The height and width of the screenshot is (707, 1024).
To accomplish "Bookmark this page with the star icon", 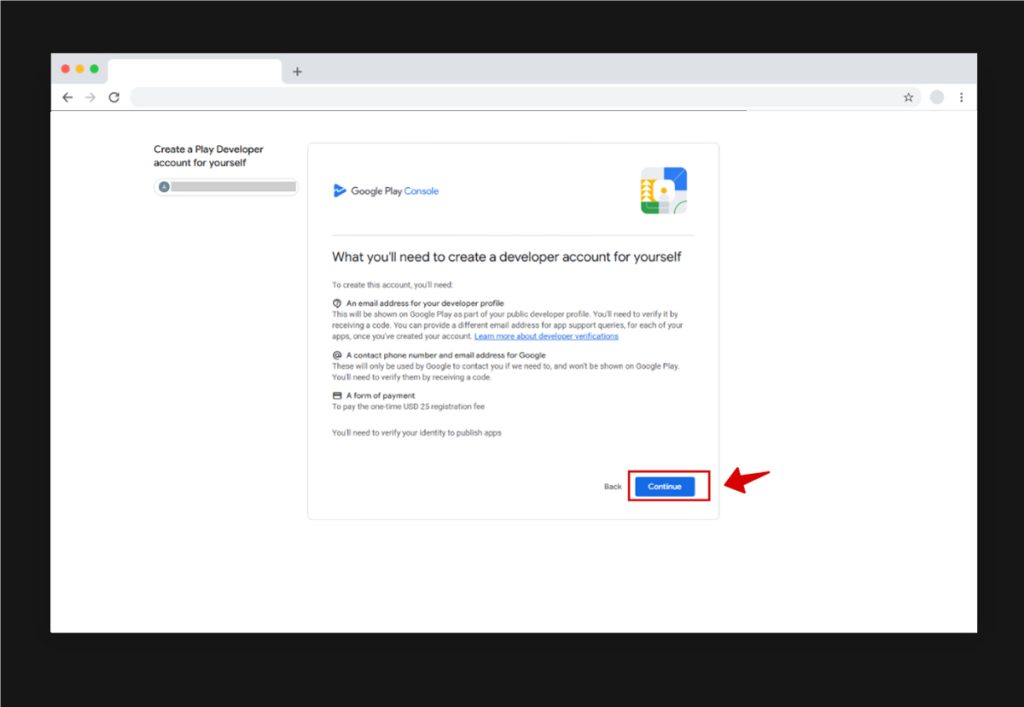I will pyautogui.click(x=908, y=97).
